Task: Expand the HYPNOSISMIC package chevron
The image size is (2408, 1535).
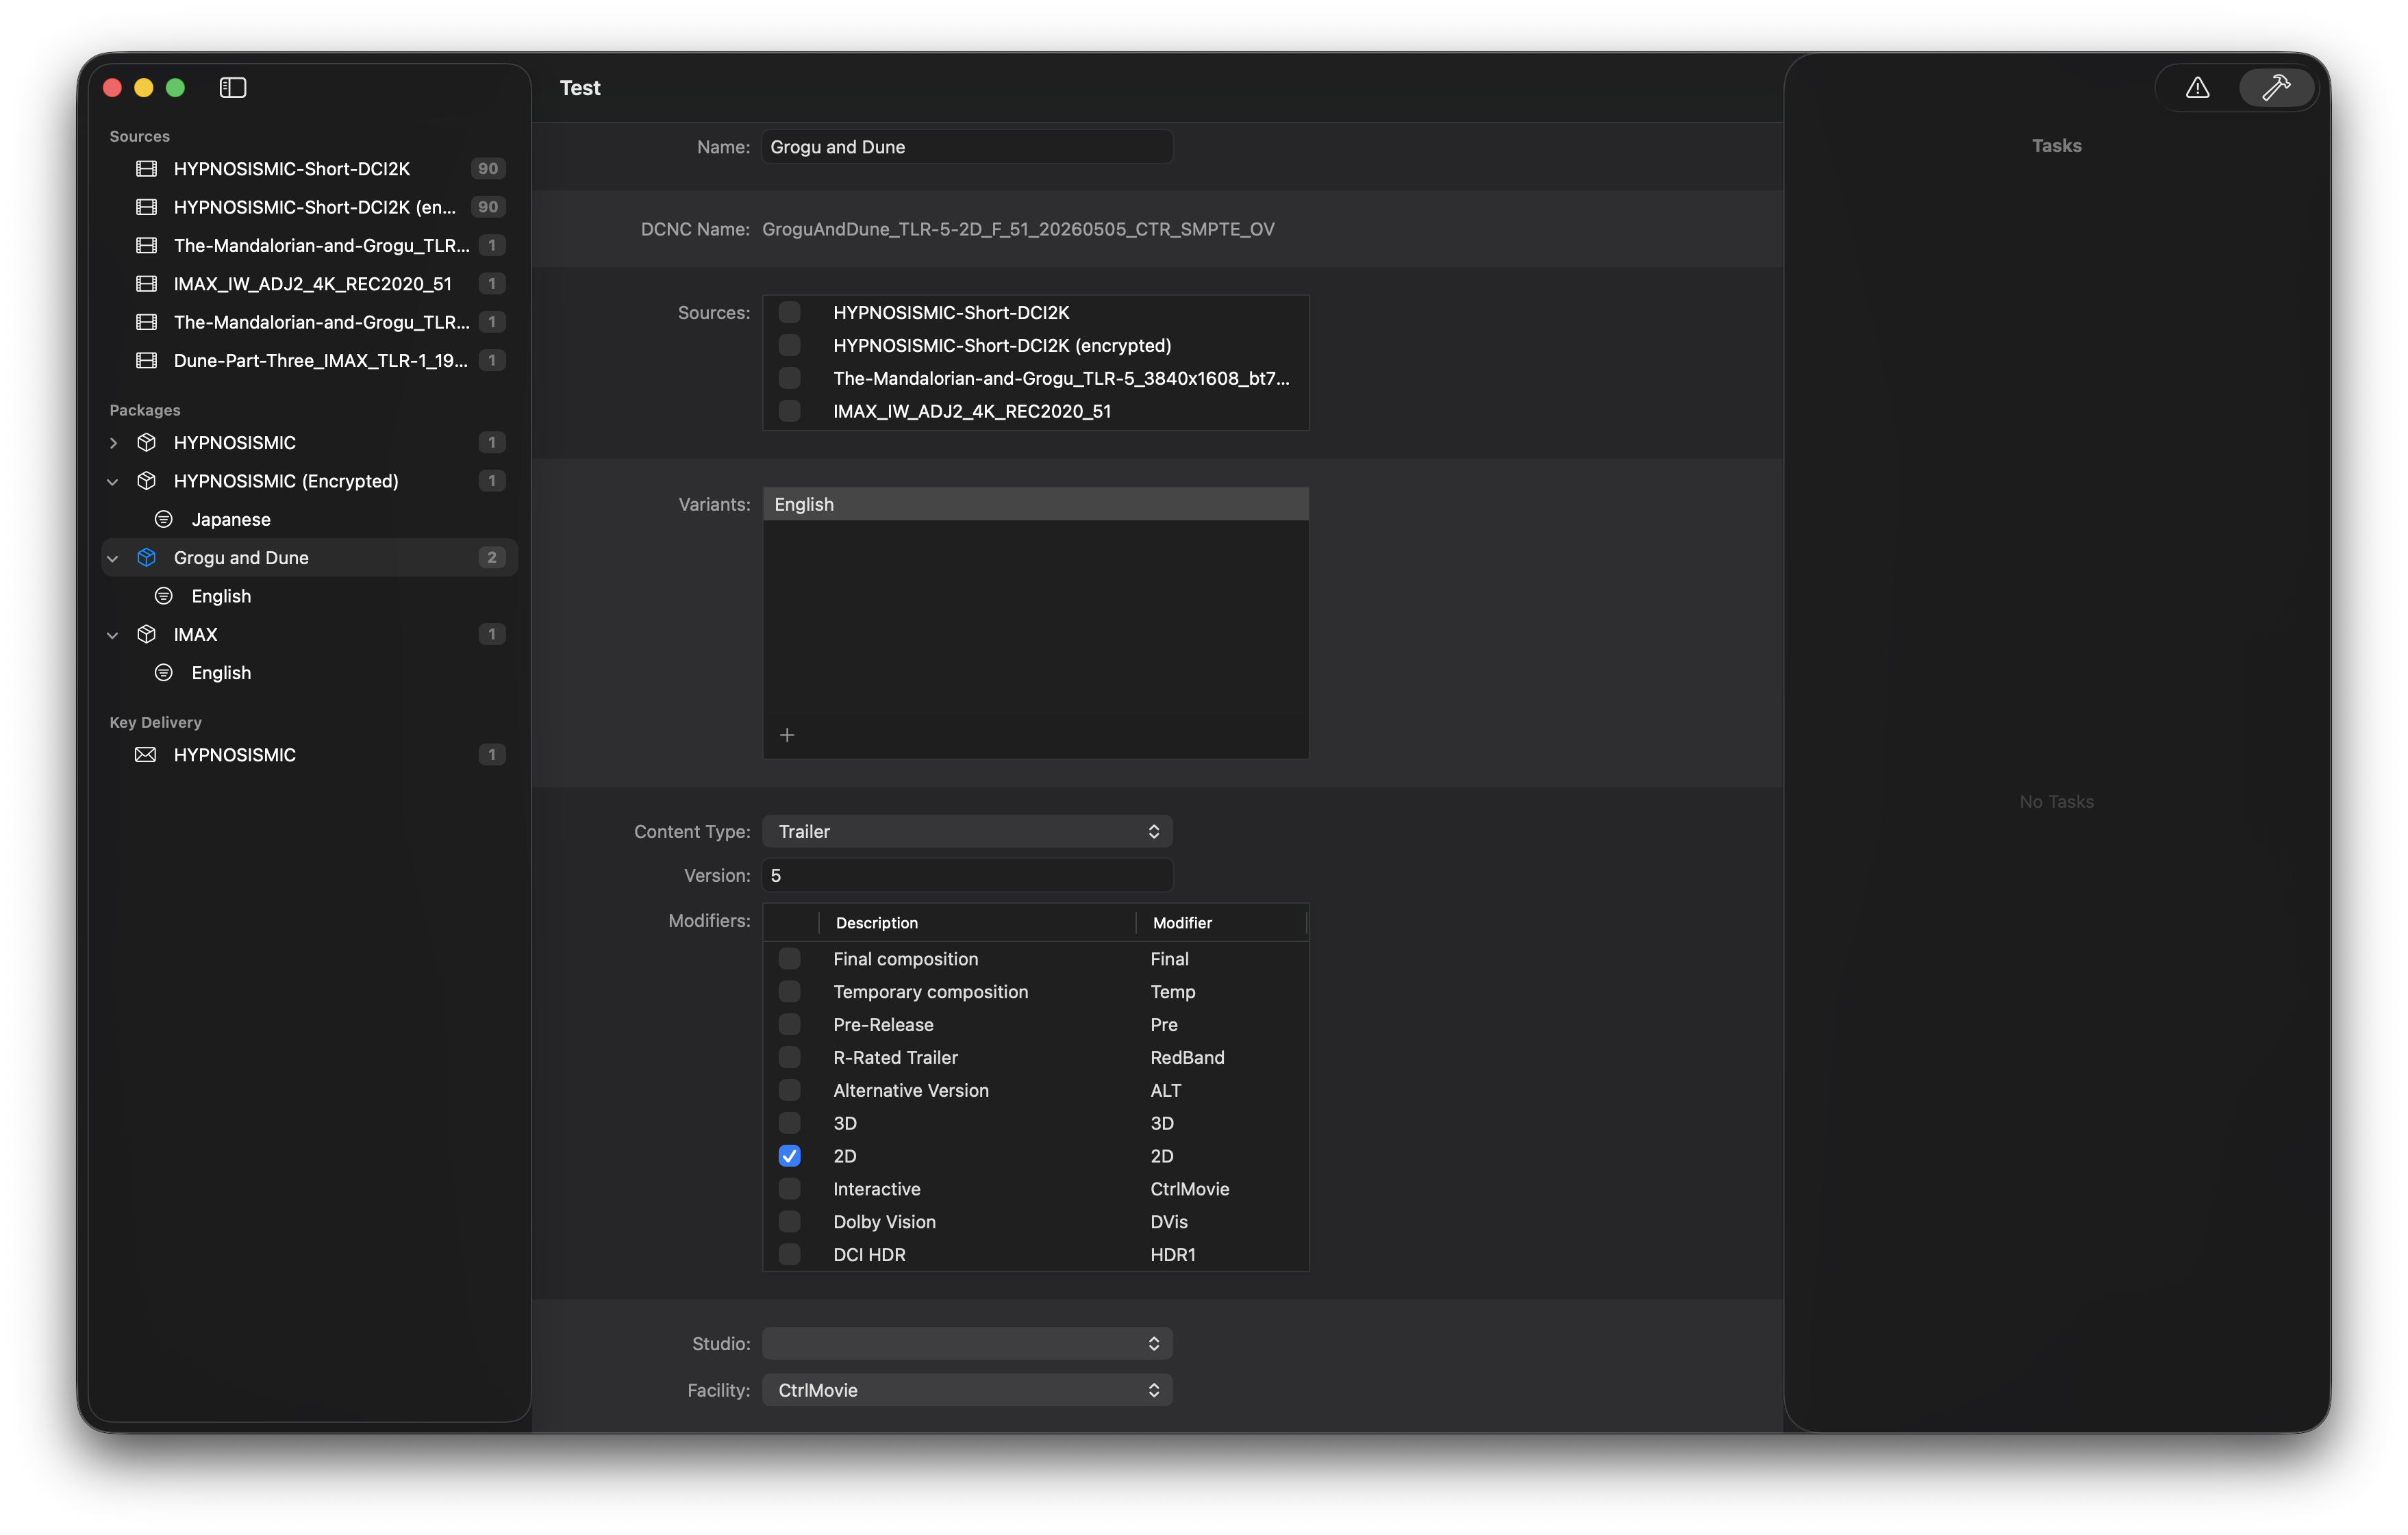Action: 113,443
